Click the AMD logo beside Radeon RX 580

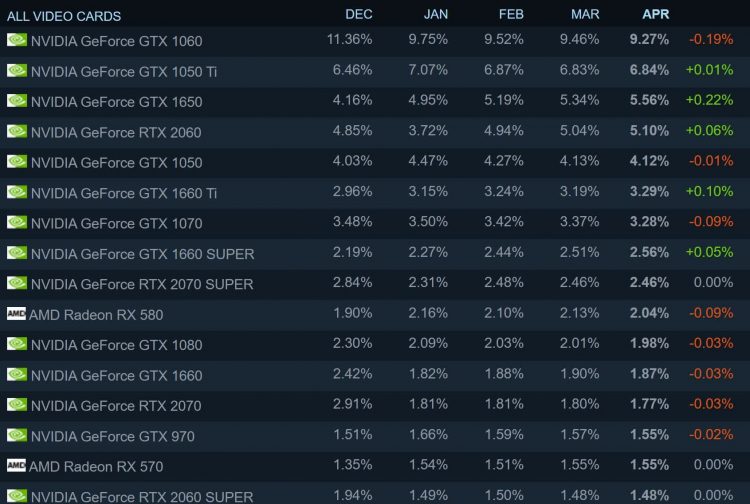[x=16, y=314]
